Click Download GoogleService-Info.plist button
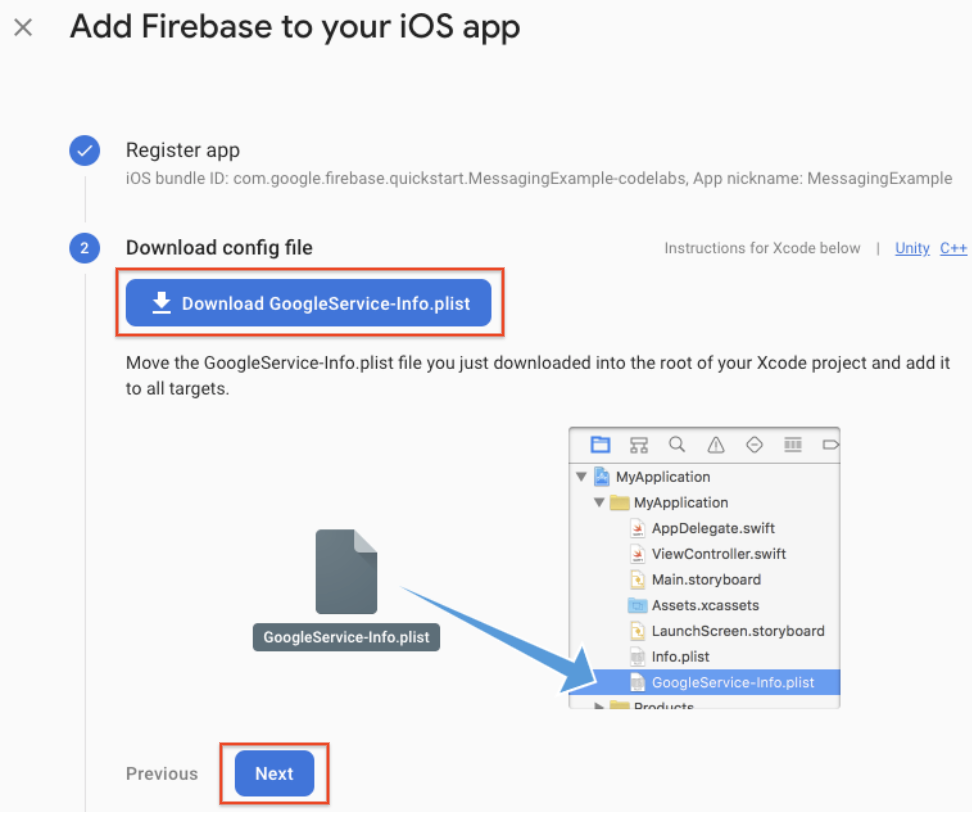Image resolution: width=974 pixels, height=817 pixels. [309, 304]
